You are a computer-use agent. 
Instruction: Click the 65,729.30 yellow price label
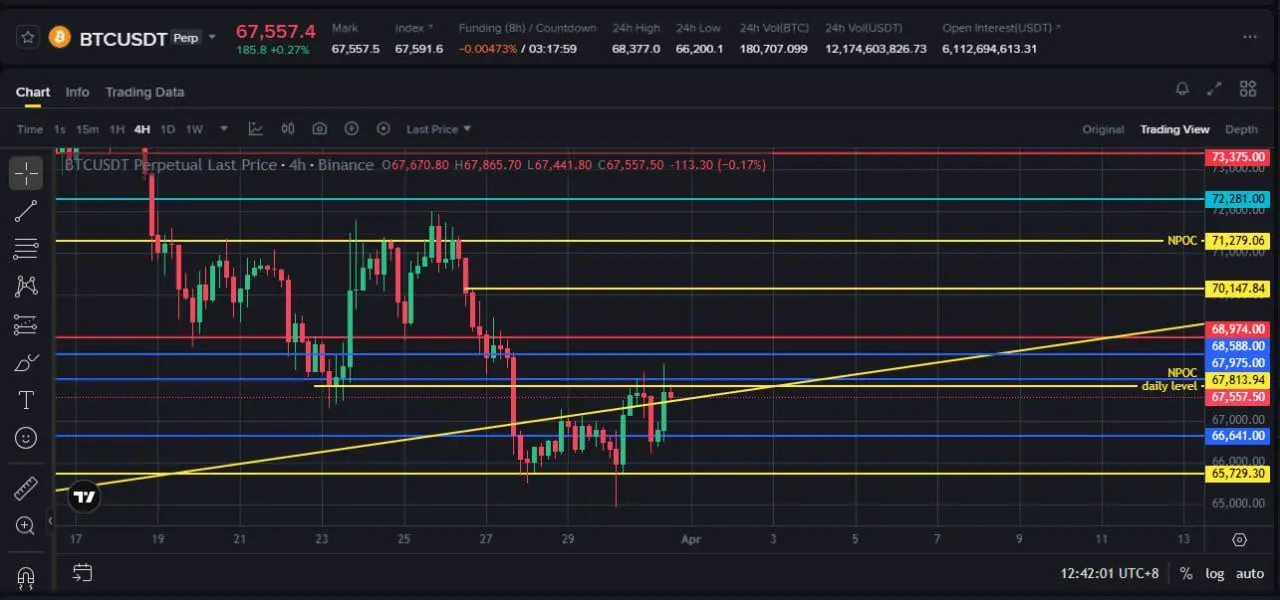click(1238, 474)
